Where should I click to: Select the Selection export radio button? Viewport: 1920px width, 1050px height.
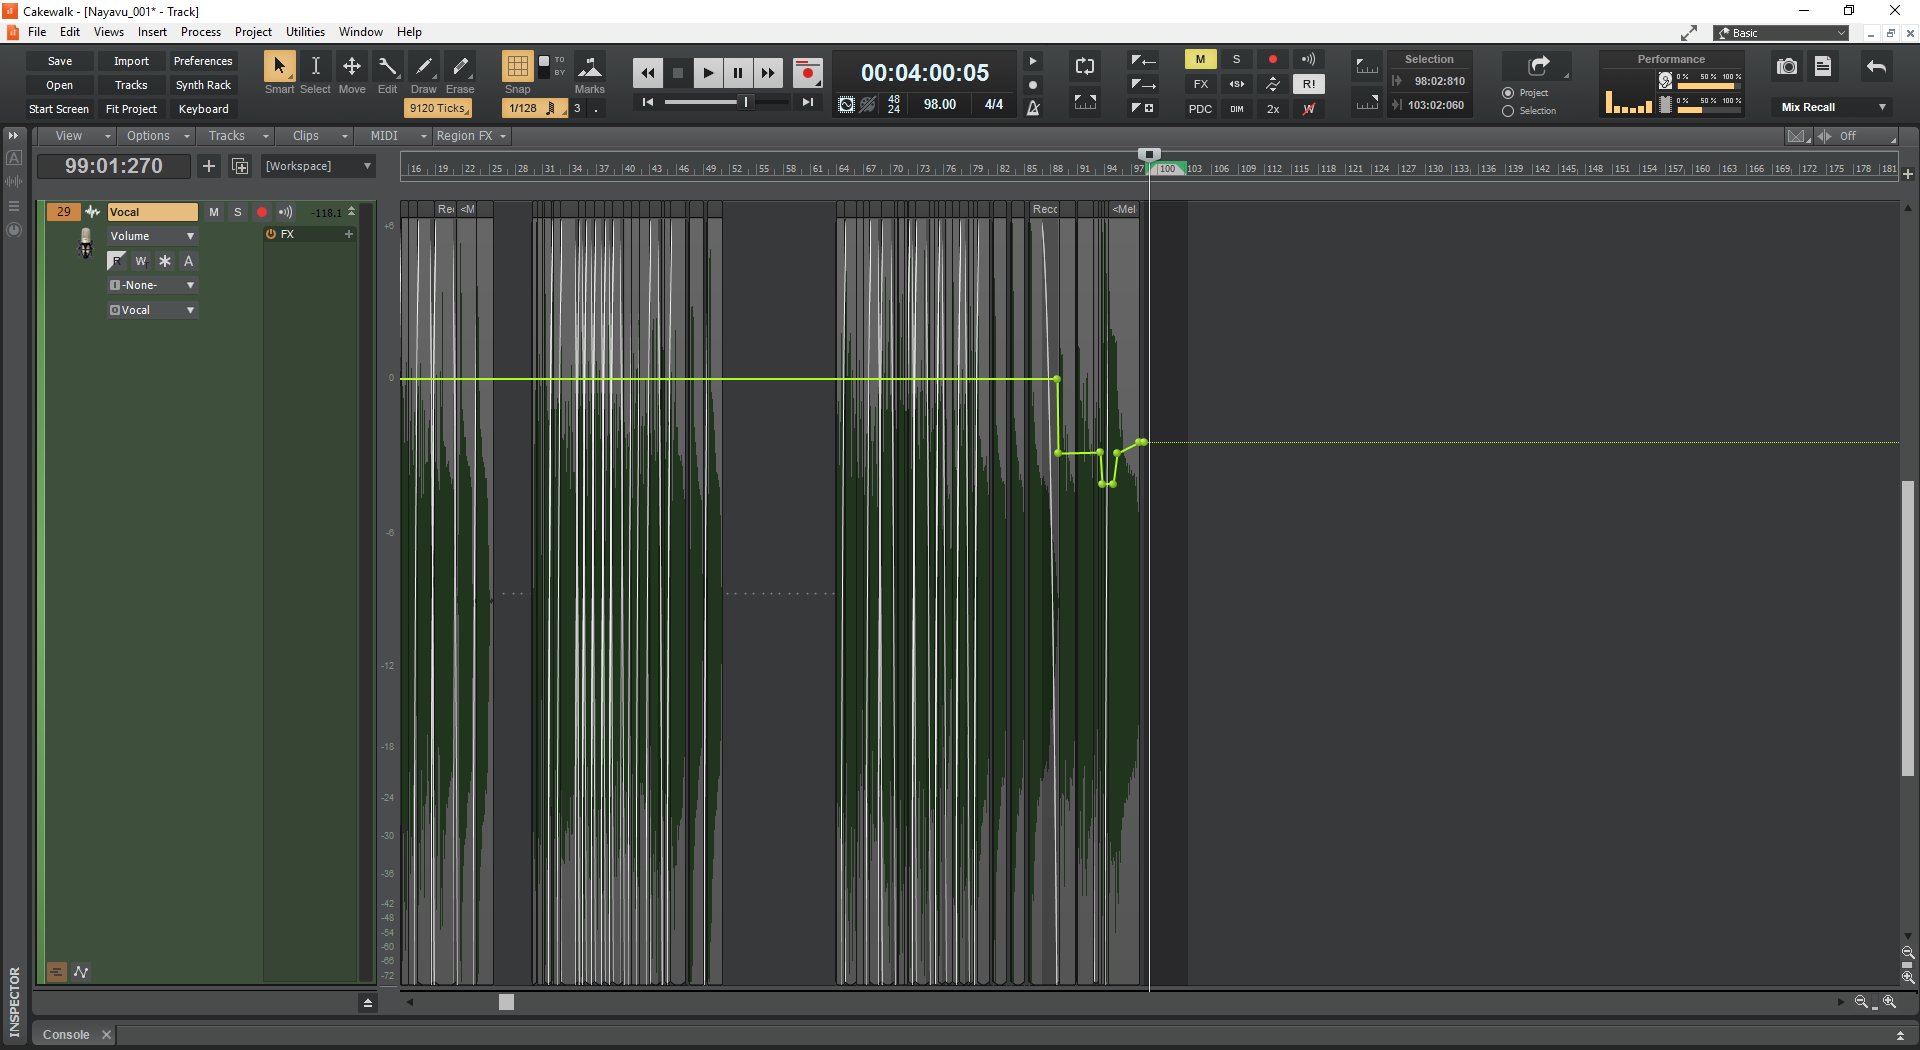[1508, 111]
